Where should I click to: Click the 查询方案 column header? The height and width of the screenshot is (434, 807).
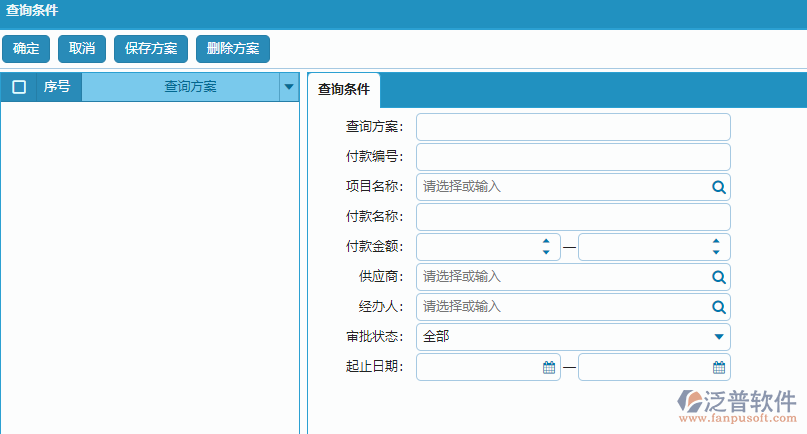click(x=181, y=86)
